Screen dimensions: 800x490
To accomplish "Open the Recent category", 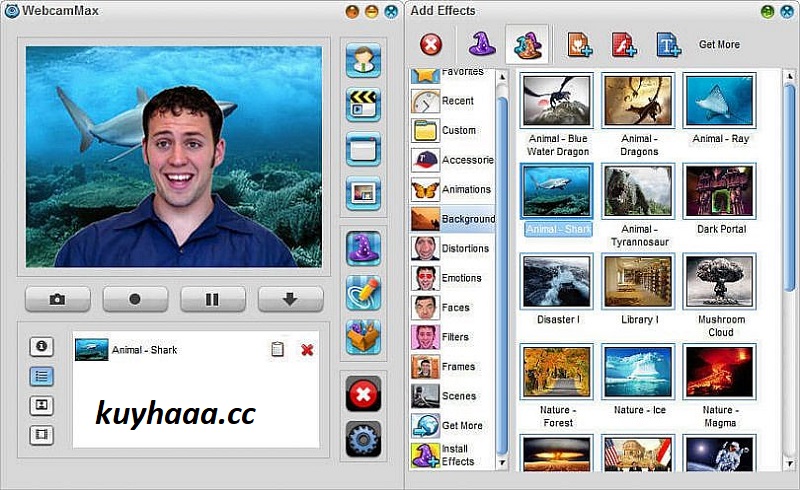I will 453,101.
